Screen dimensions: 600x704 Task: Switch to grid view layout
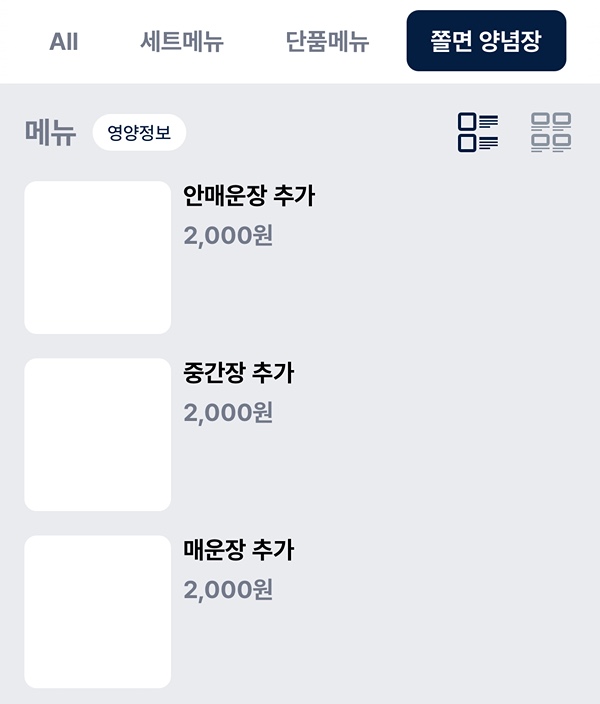click(551, 132)
